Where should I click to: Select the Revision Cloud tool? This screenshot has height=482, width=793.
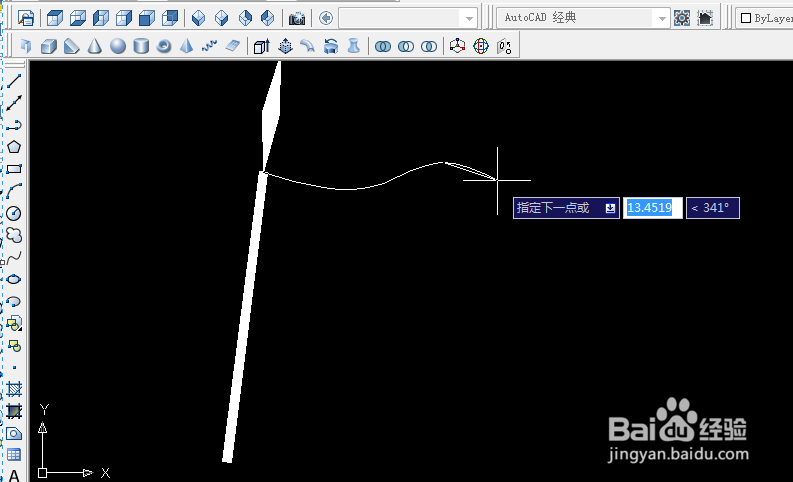click(x=14, y=235)
